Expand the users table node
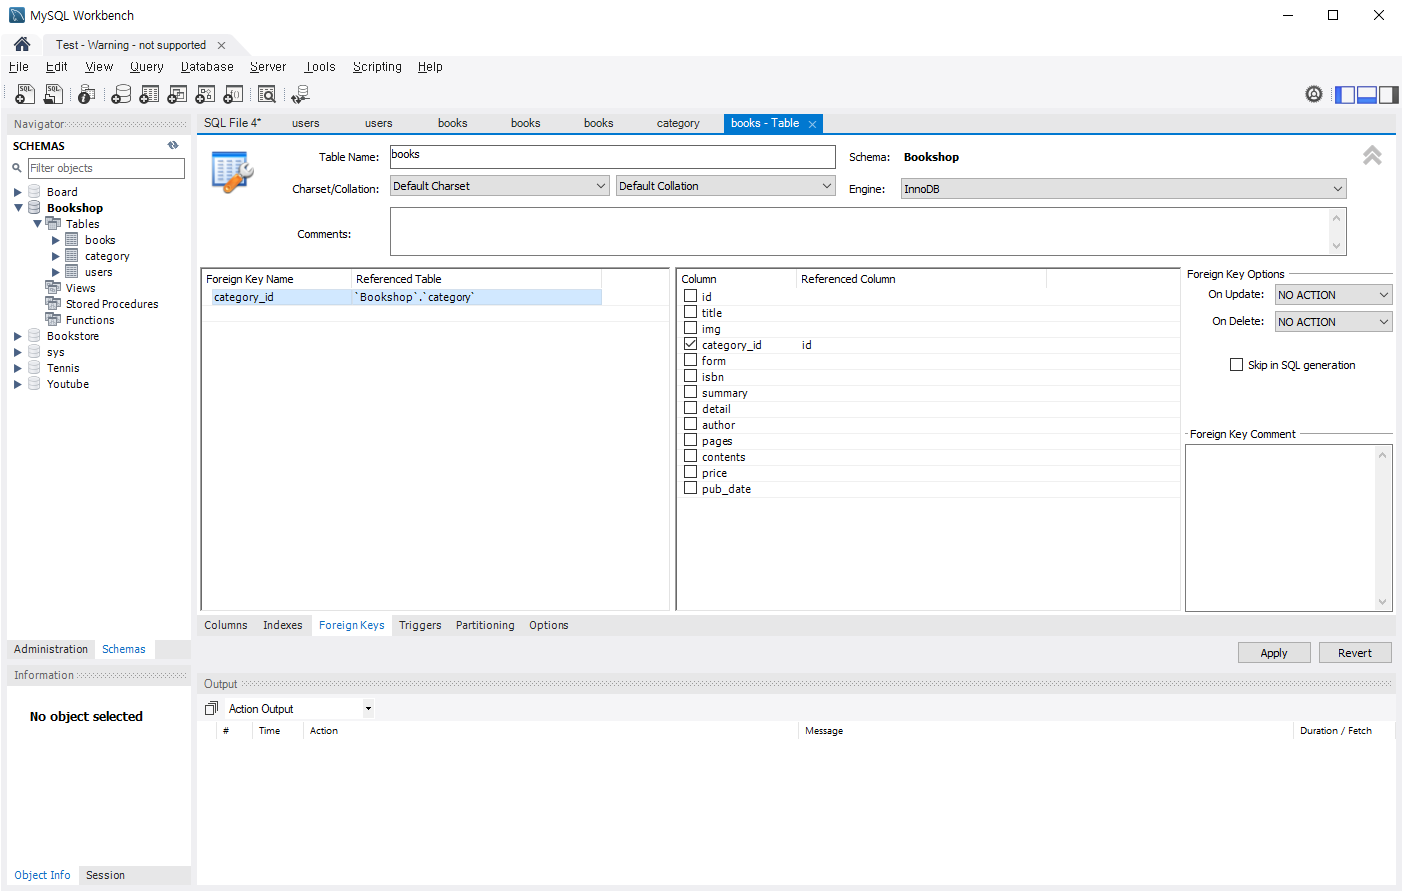 coord(55,272)
